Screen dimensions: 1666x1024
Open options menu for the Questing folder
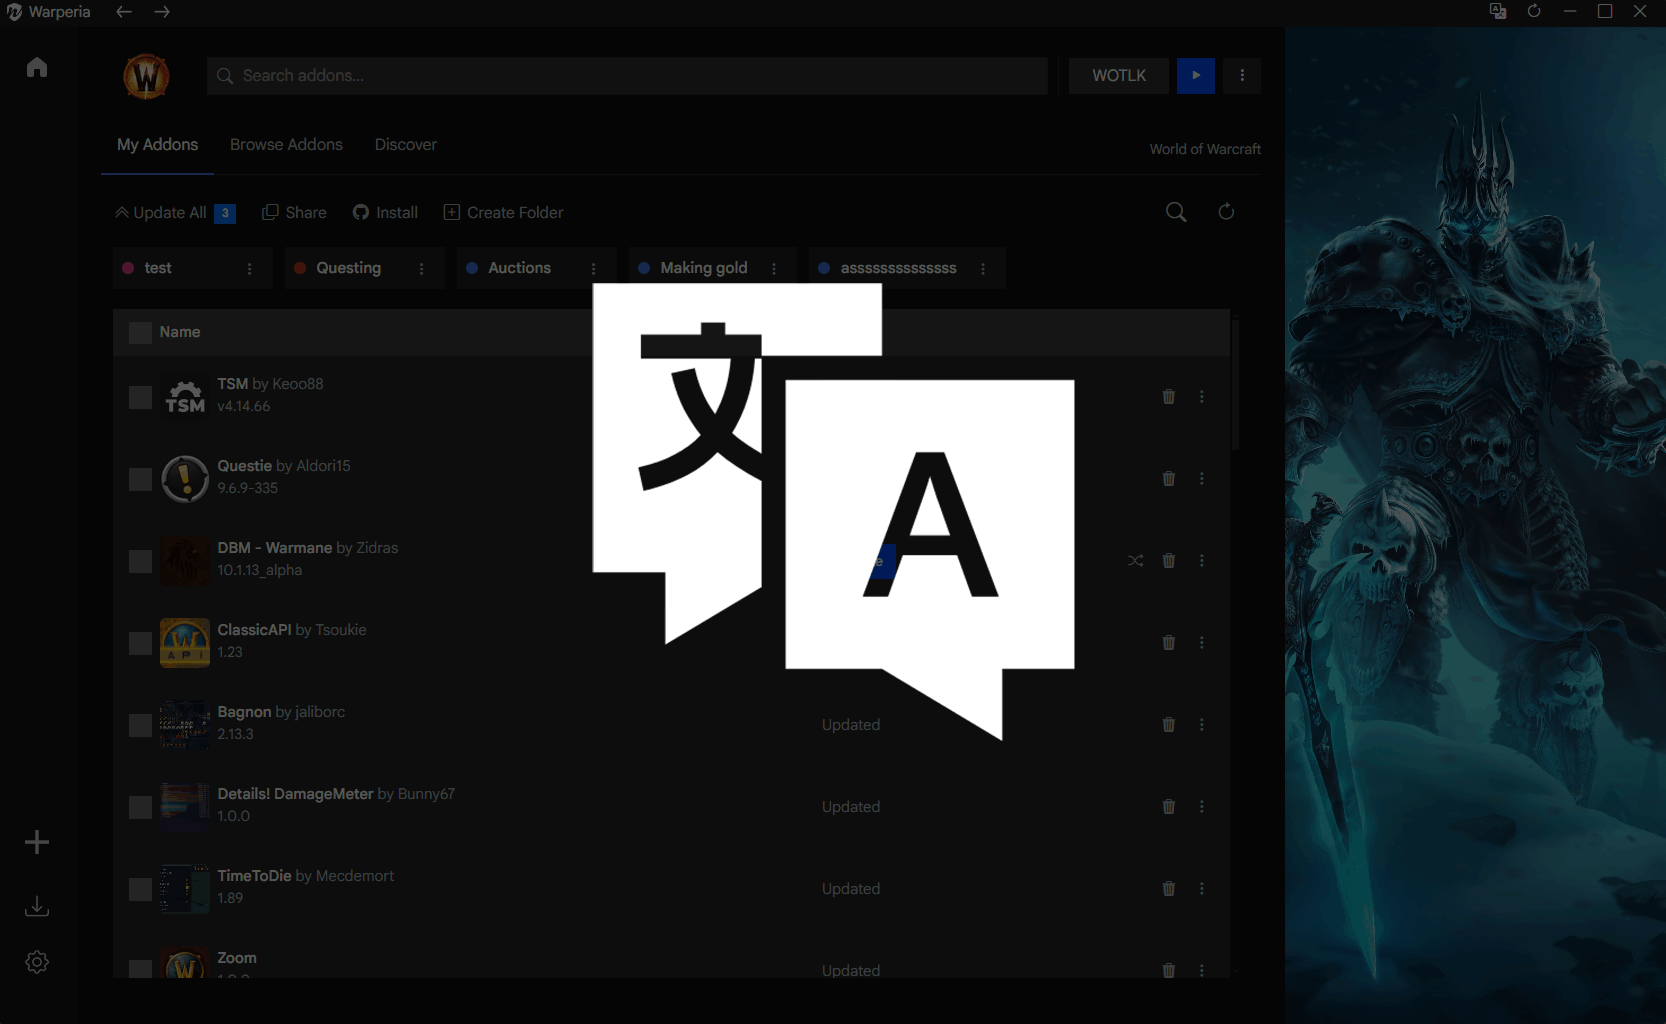(x=422, y=269)
